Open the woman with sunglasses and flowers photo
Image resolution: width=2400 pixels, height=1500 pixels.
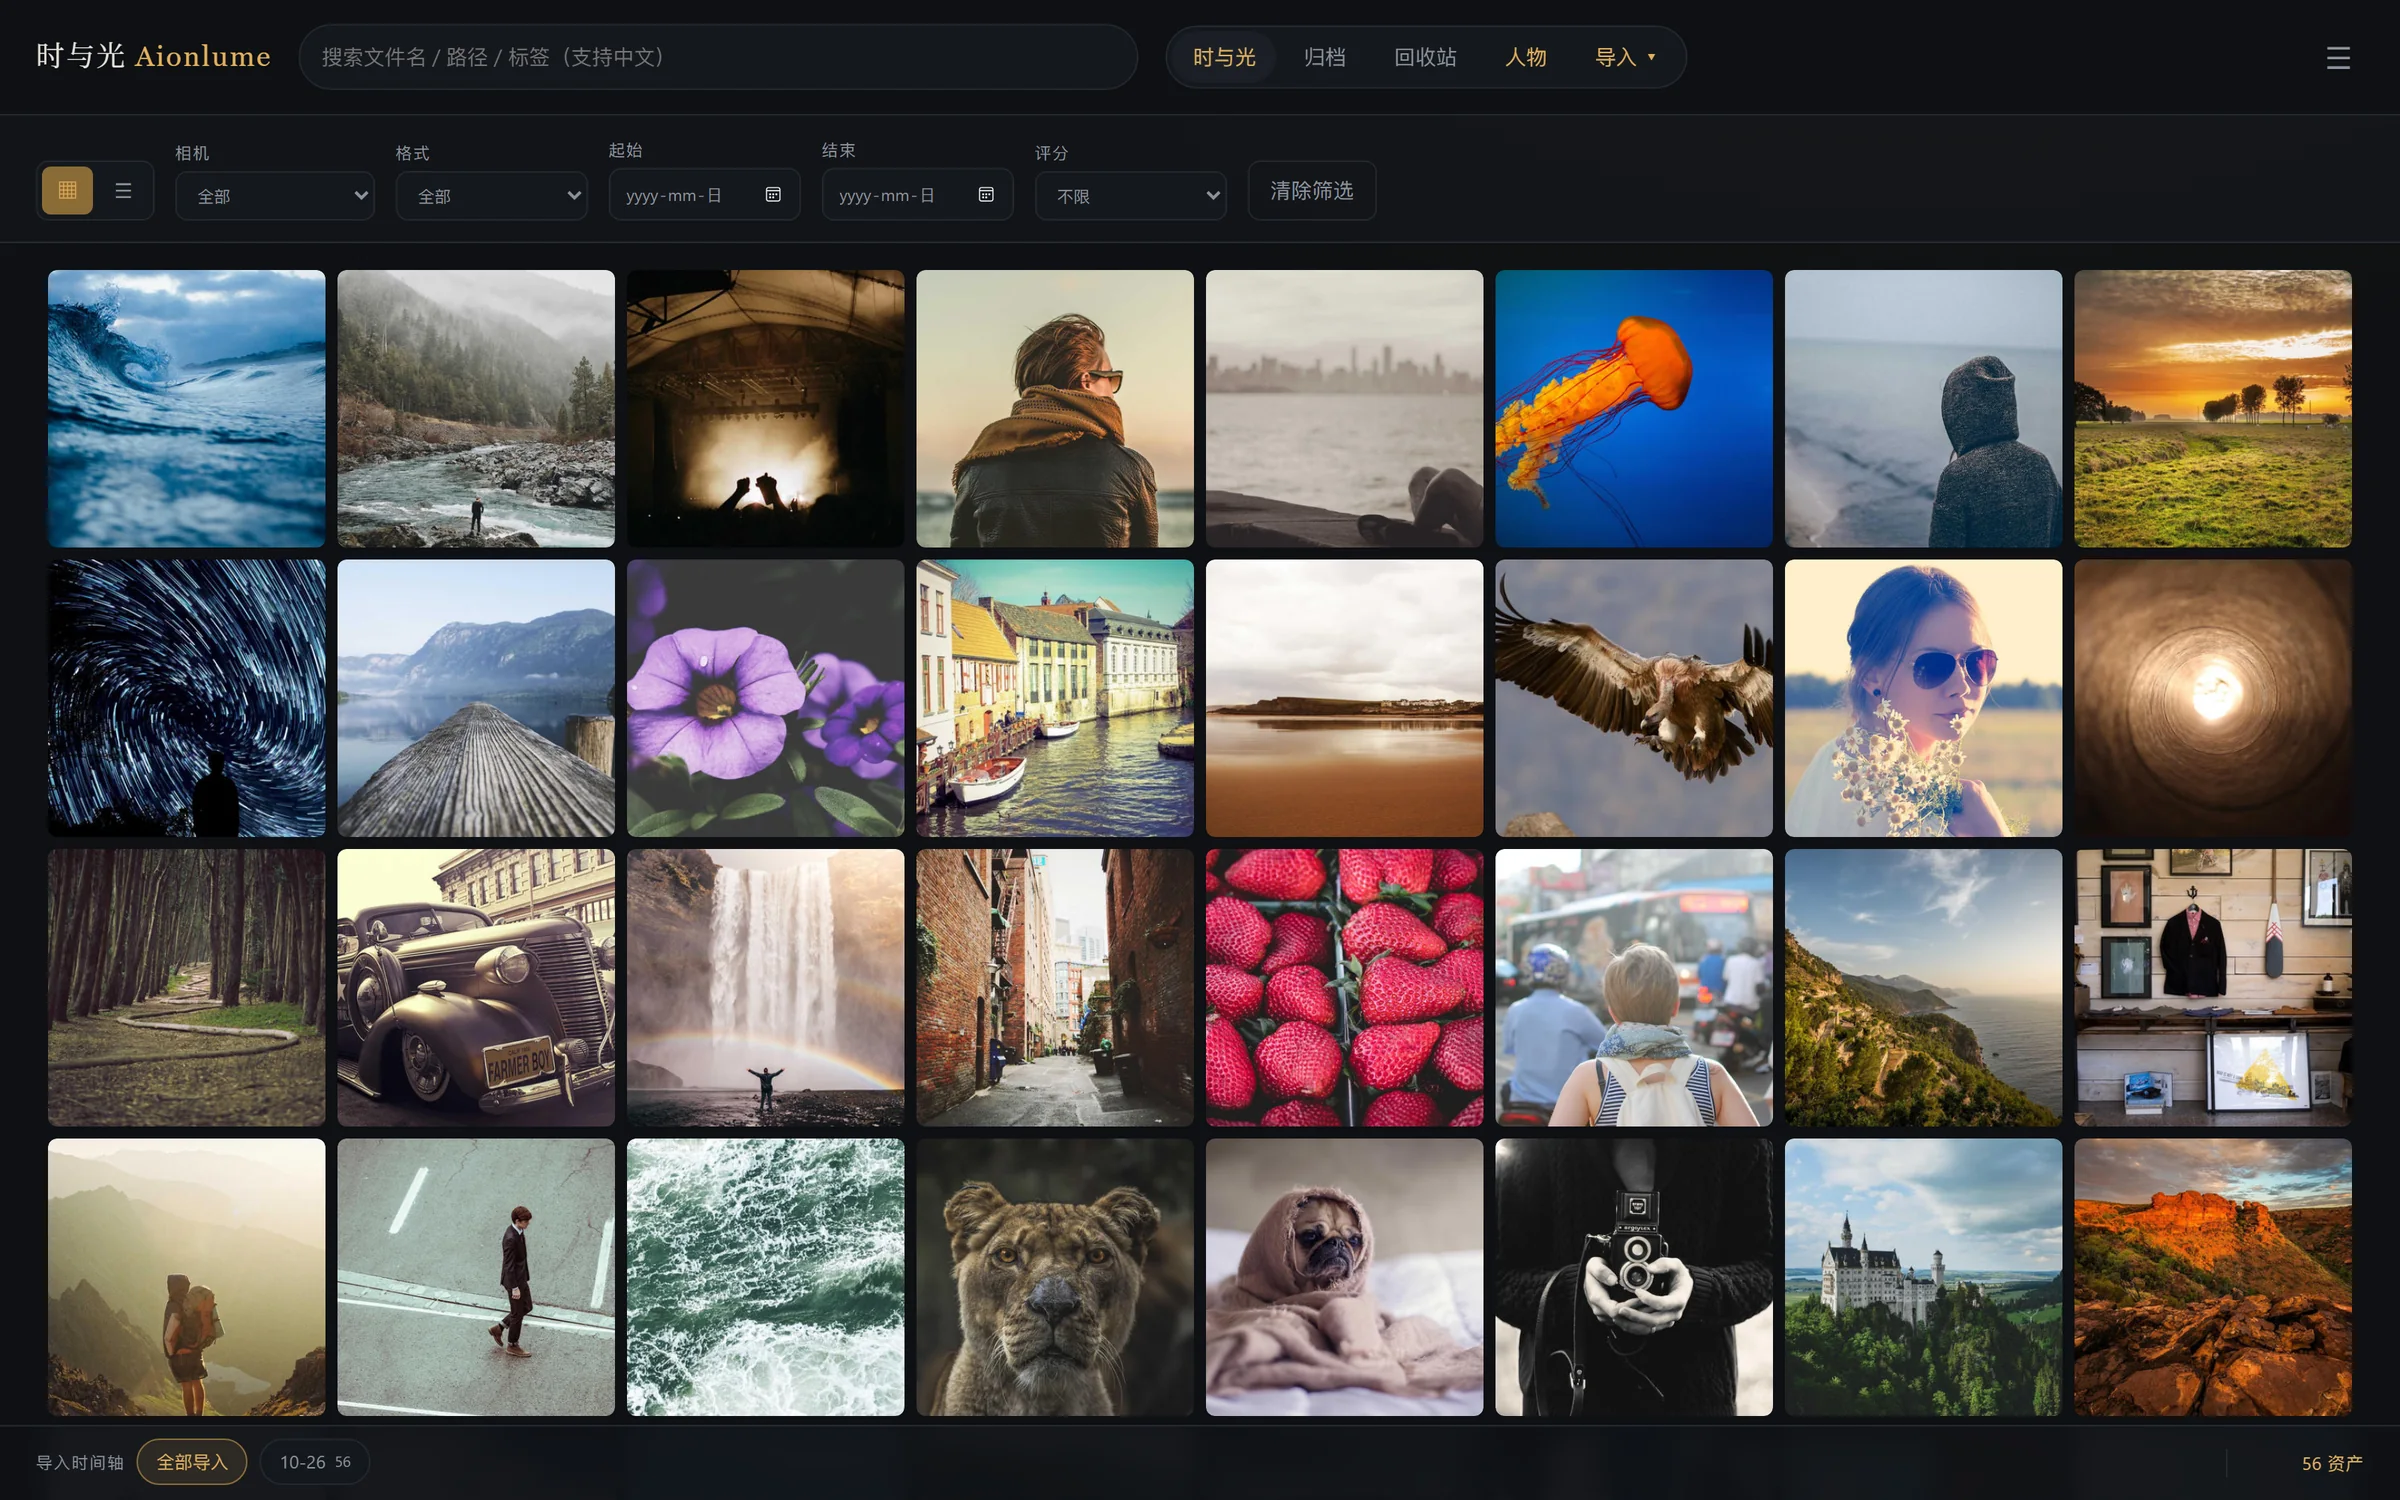[x=1923, y=698]
